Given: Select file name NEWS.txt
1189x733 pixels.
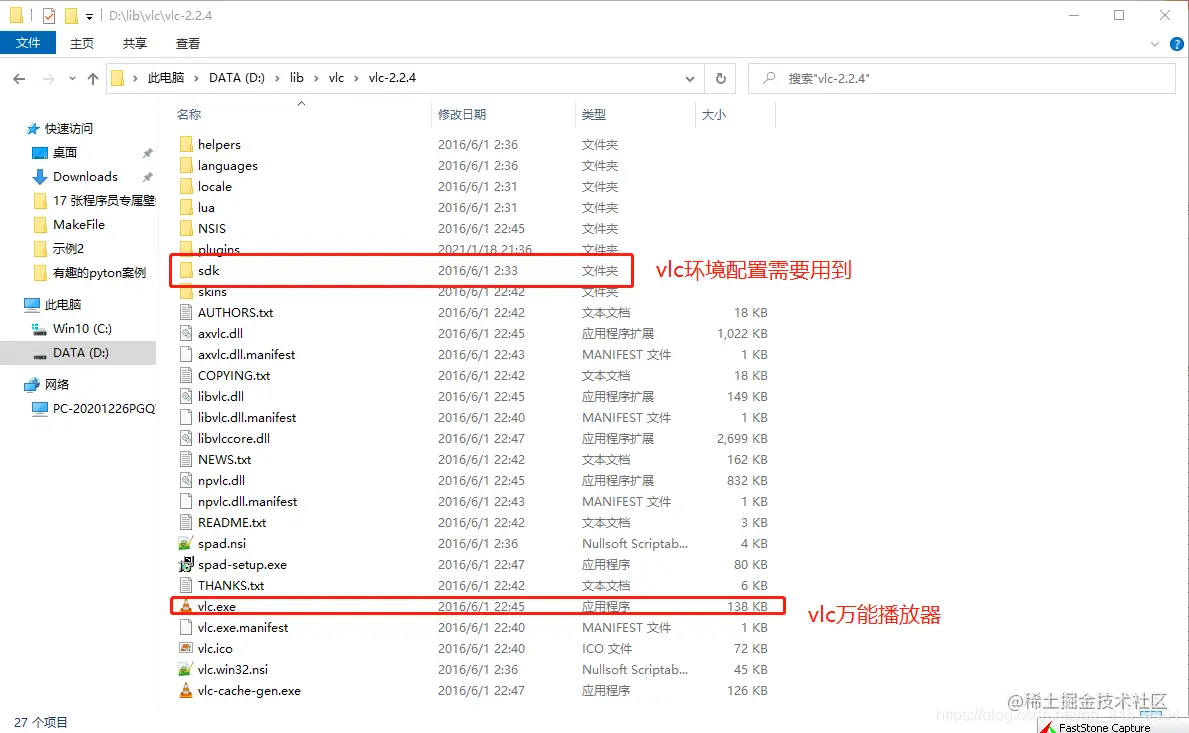Looking at the screenshot, I should coord(224,459).
